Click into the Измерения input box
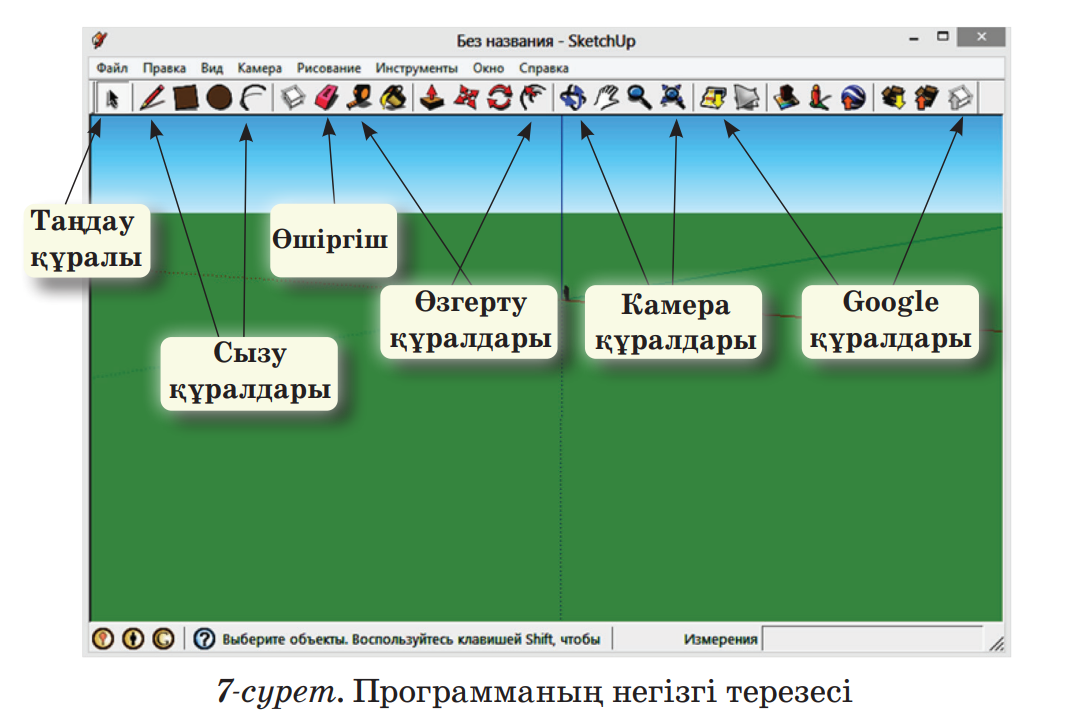This screenshot has width=1070, height=726. [872, 639]
